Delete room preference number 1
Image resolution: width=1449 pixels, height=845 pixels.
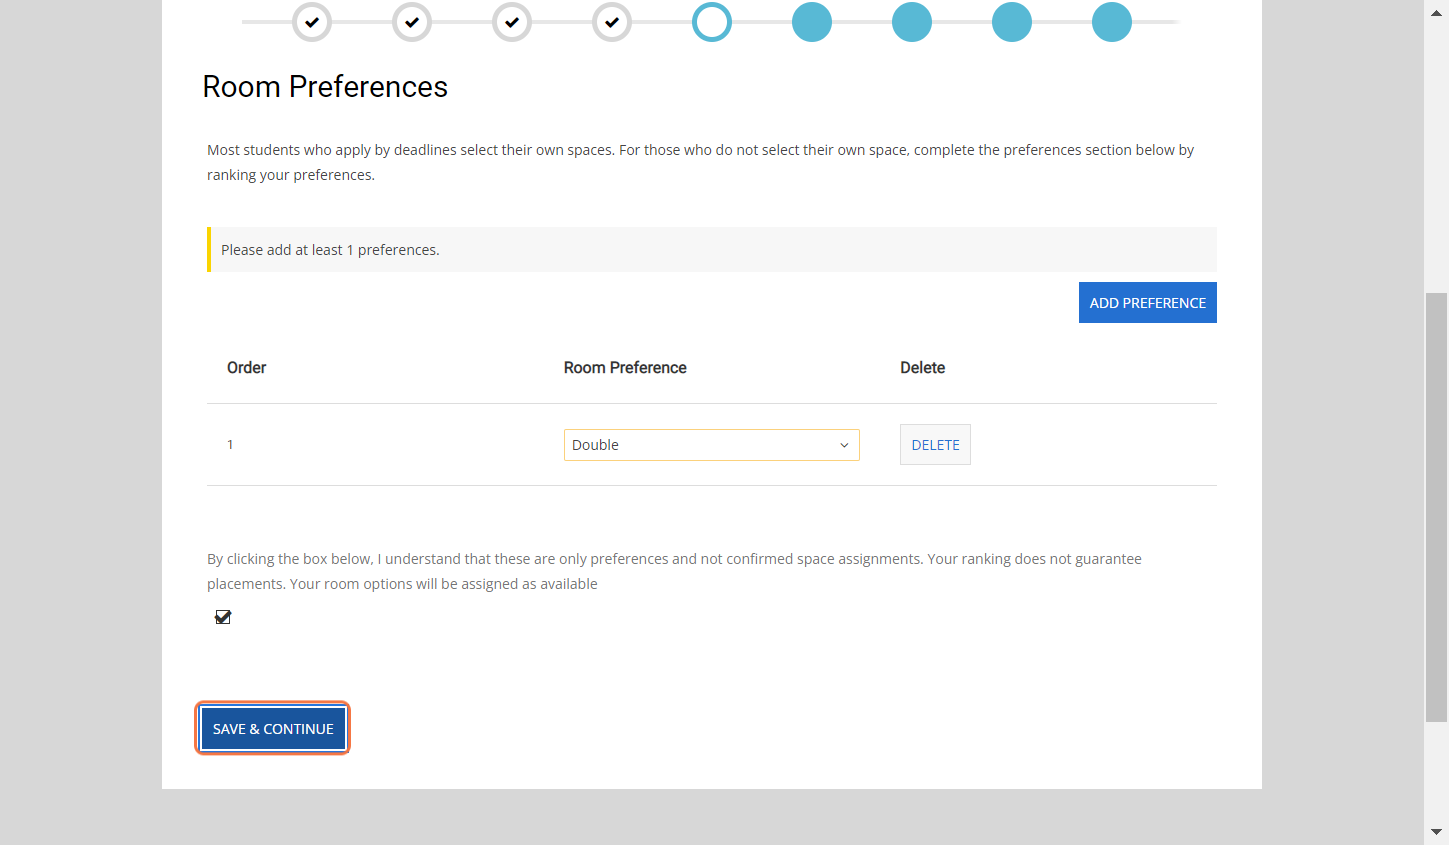(x=935, y=445)
